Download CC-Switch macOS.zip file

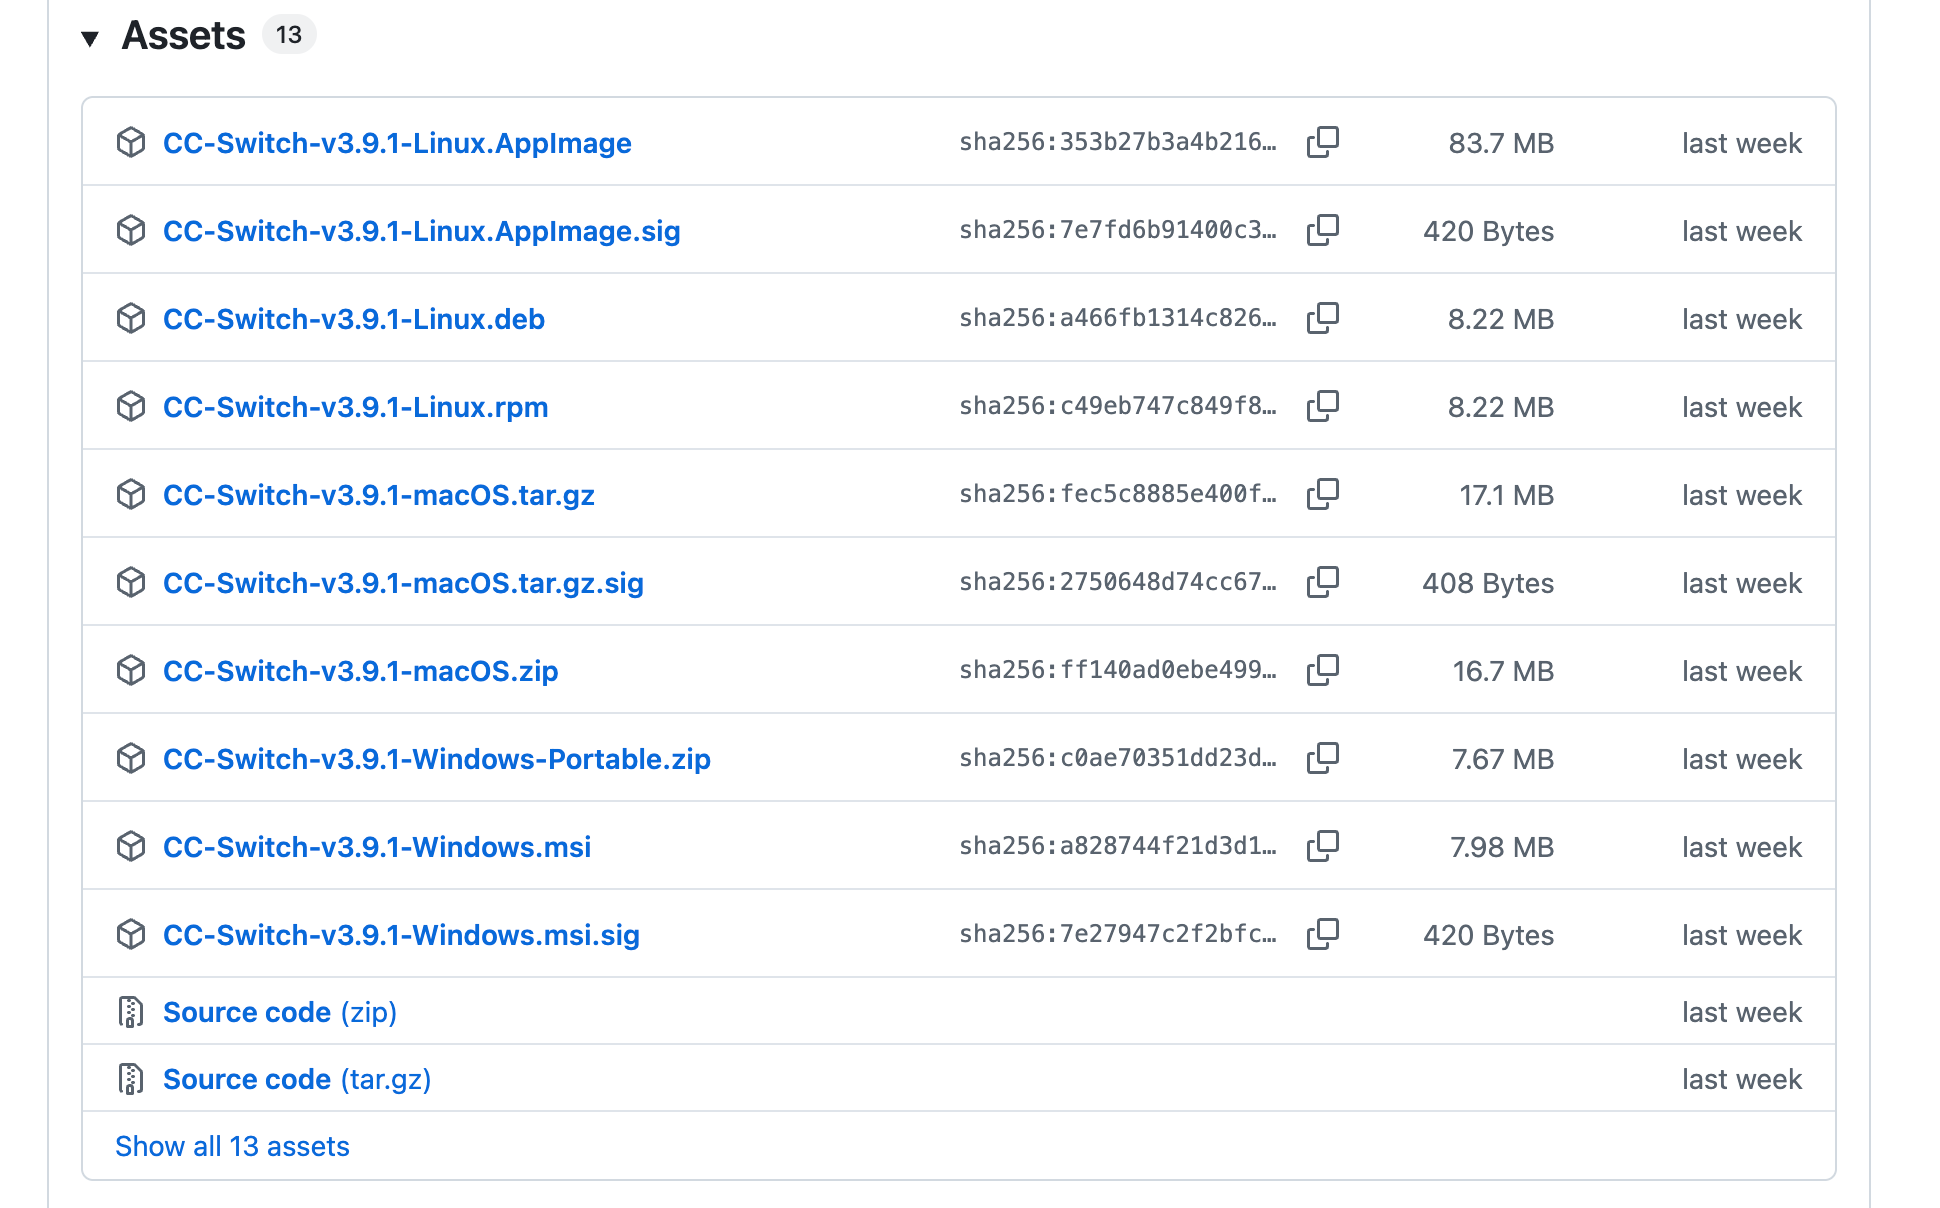click(360, 671)
